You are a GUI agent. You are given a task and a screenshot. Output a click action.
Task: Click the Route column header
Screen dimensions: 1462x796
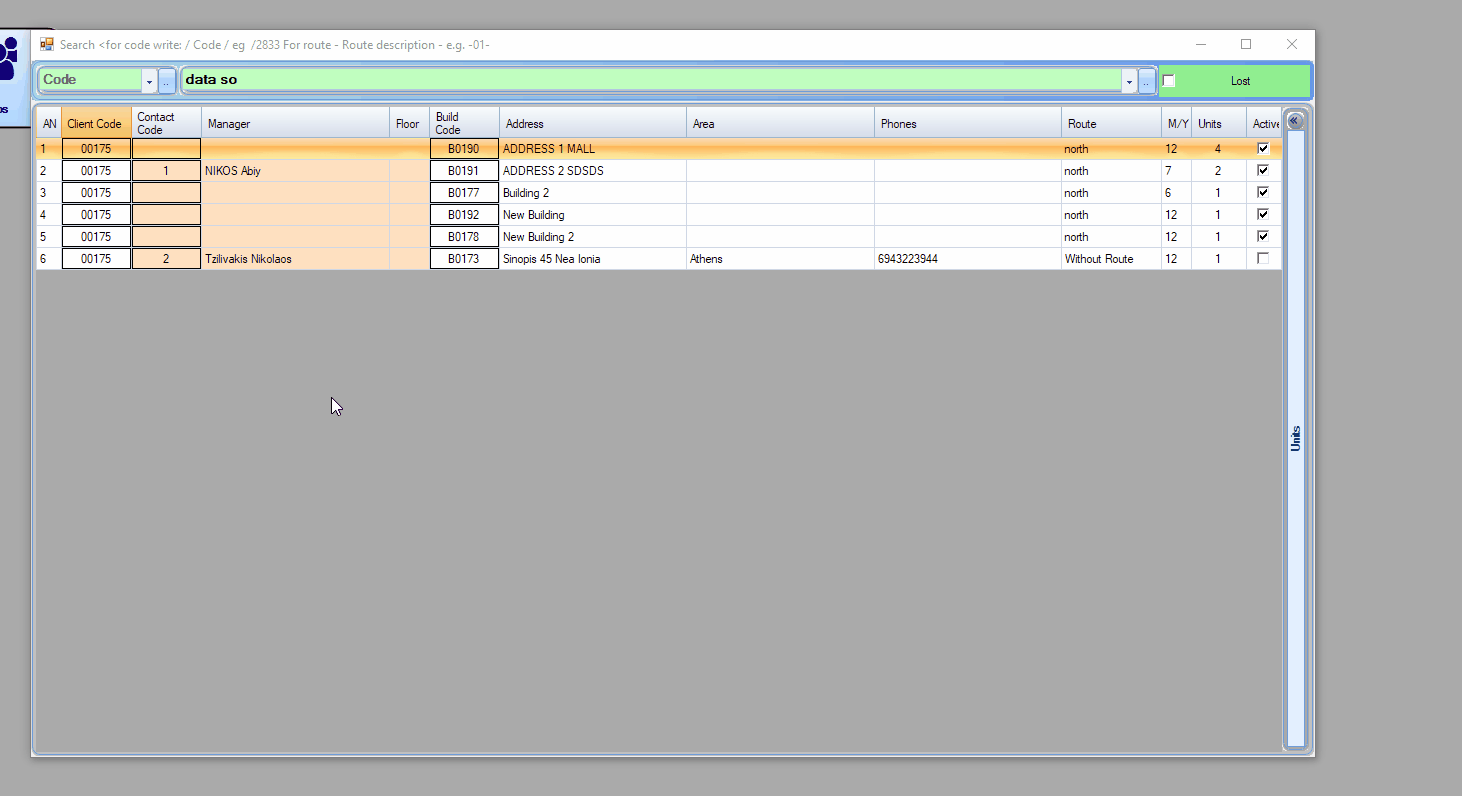click(x=1110, y=124)
